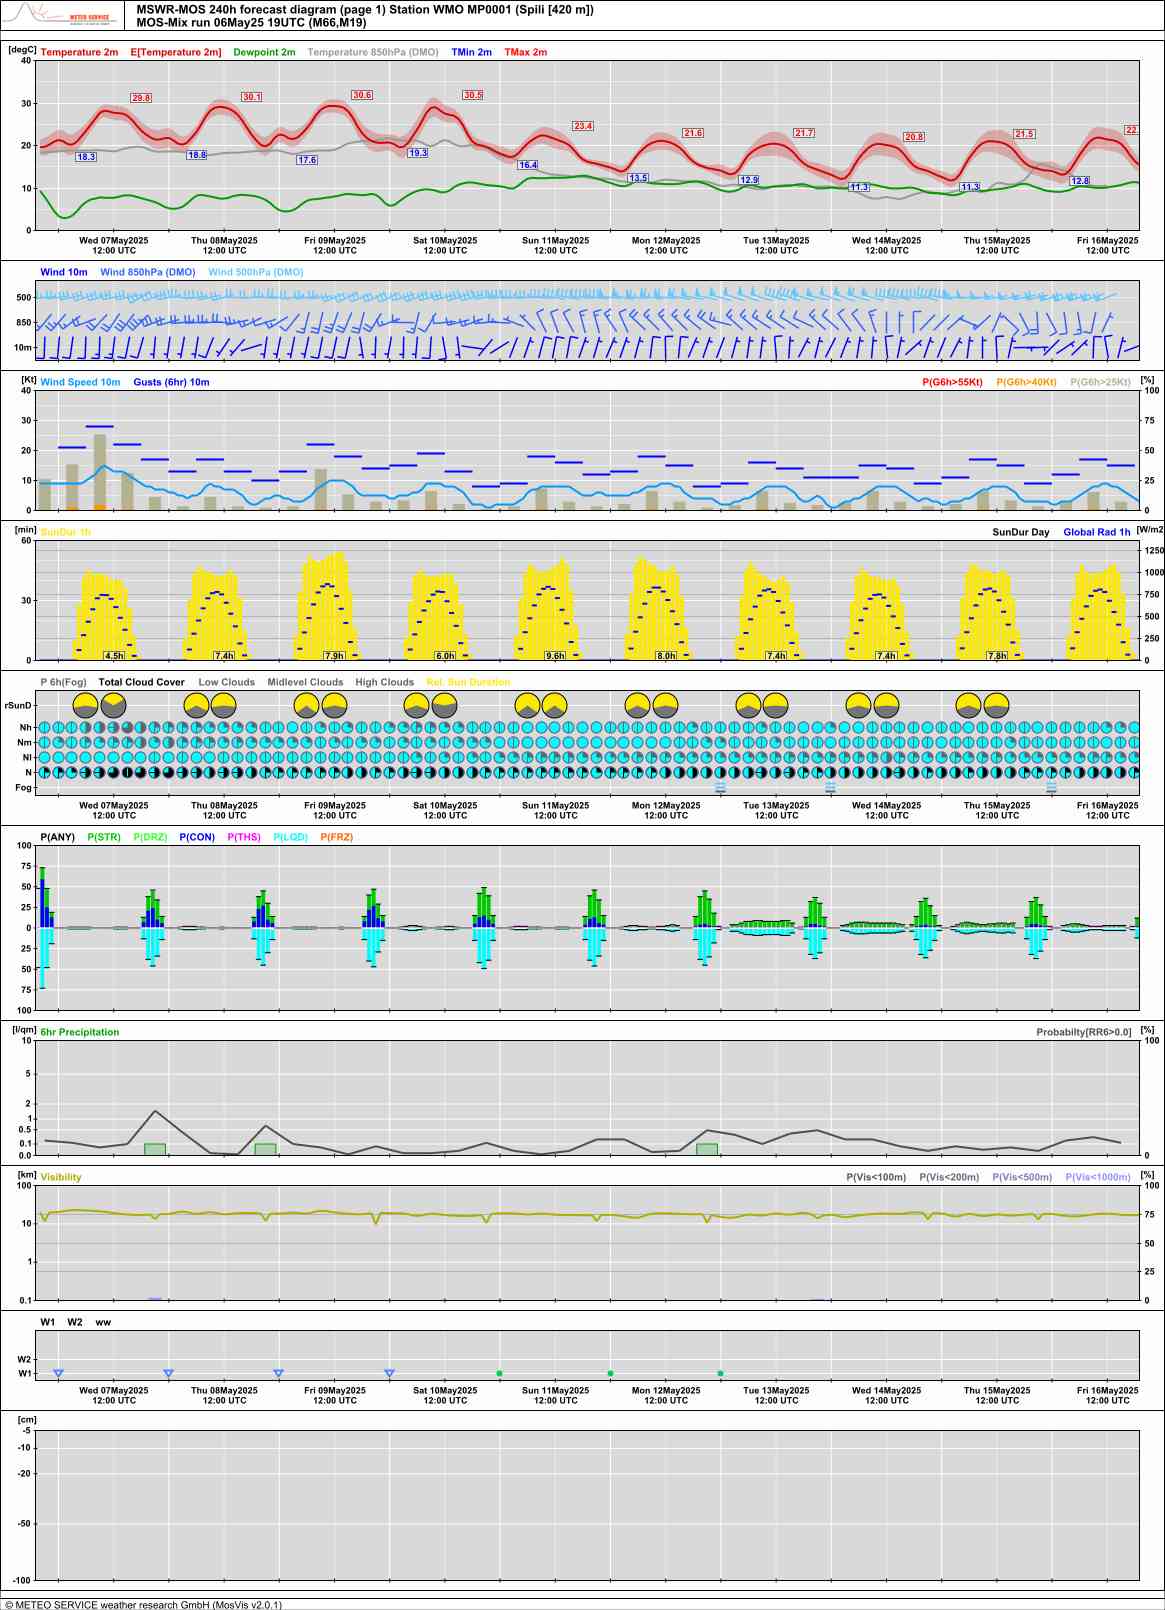
Task: Click the 'Wind 10m' legend label
Action: (64, 272)
